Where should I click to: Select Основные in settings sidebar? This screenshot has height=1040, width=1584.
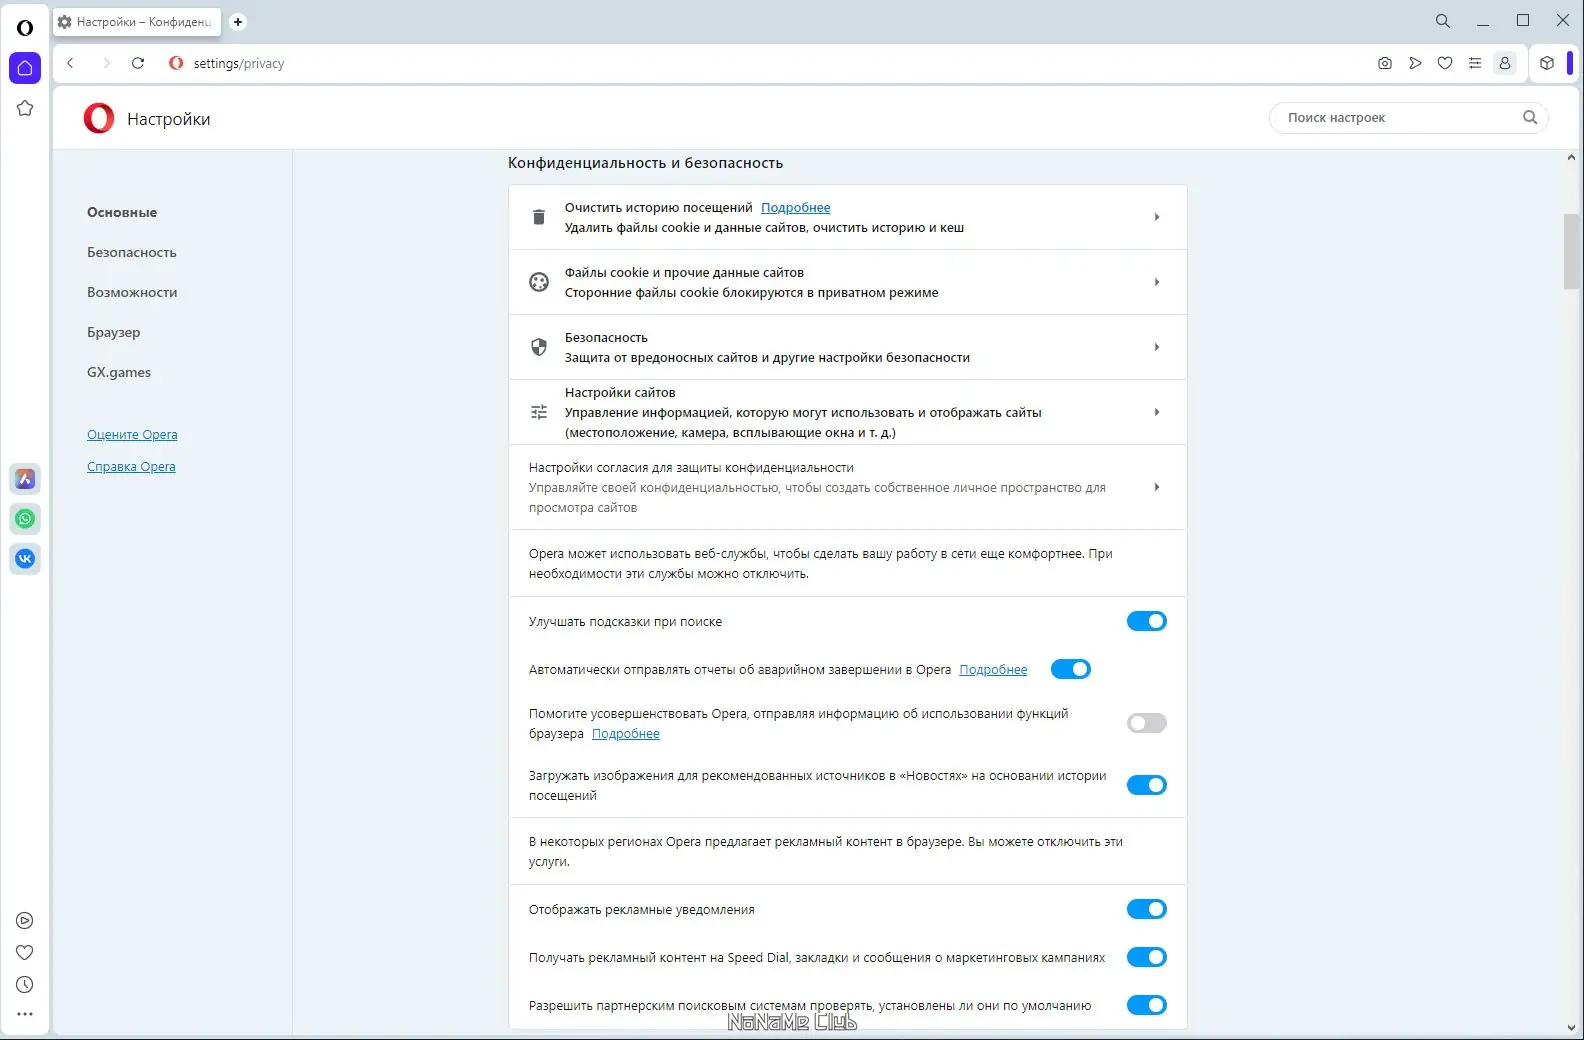122,212
